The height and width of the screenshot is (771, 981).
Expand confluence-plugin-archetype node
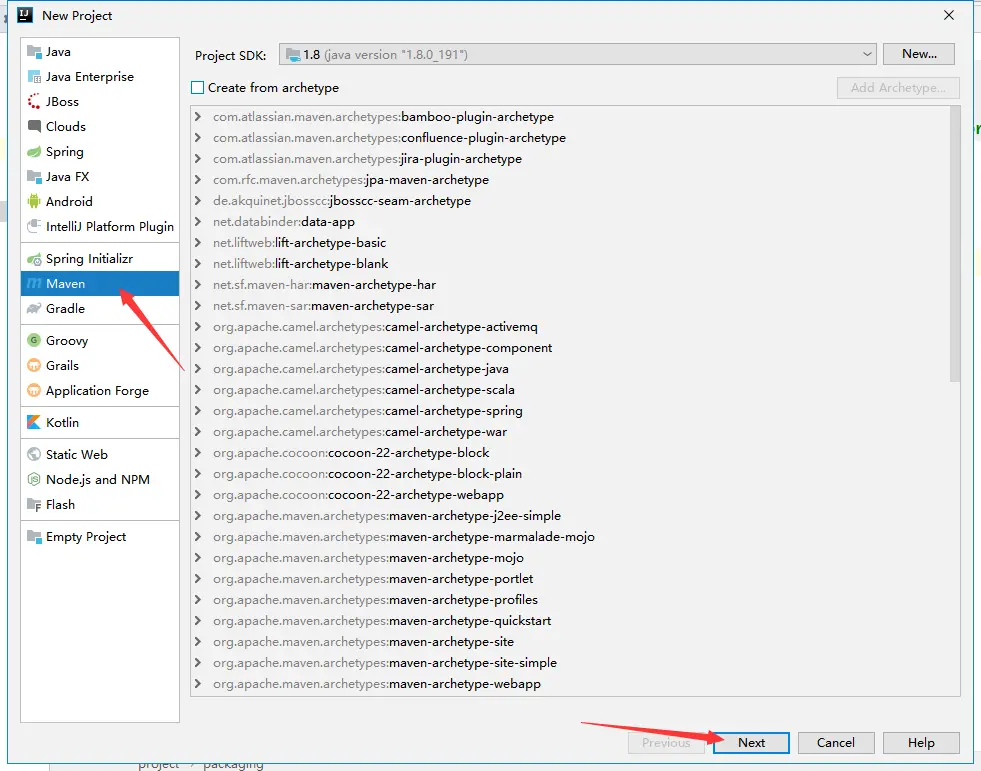click(198, 138)
